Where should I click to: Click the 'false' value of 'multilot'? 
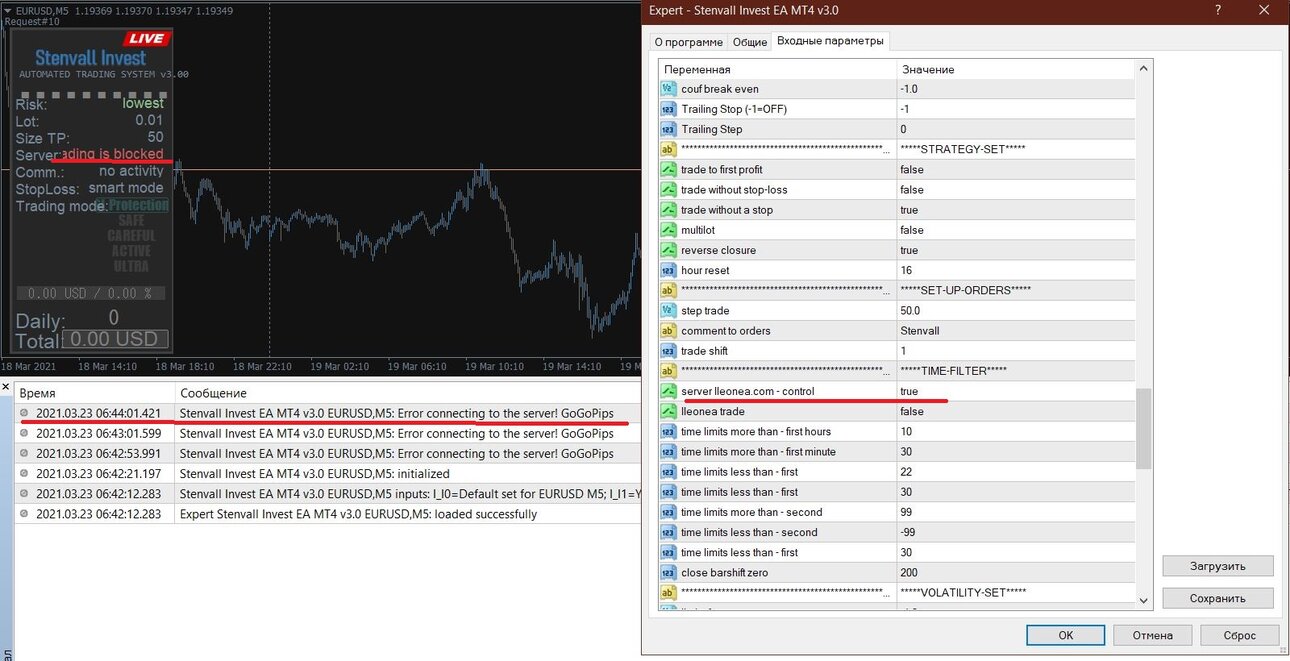pyautogui.click(x=911, y=230)
